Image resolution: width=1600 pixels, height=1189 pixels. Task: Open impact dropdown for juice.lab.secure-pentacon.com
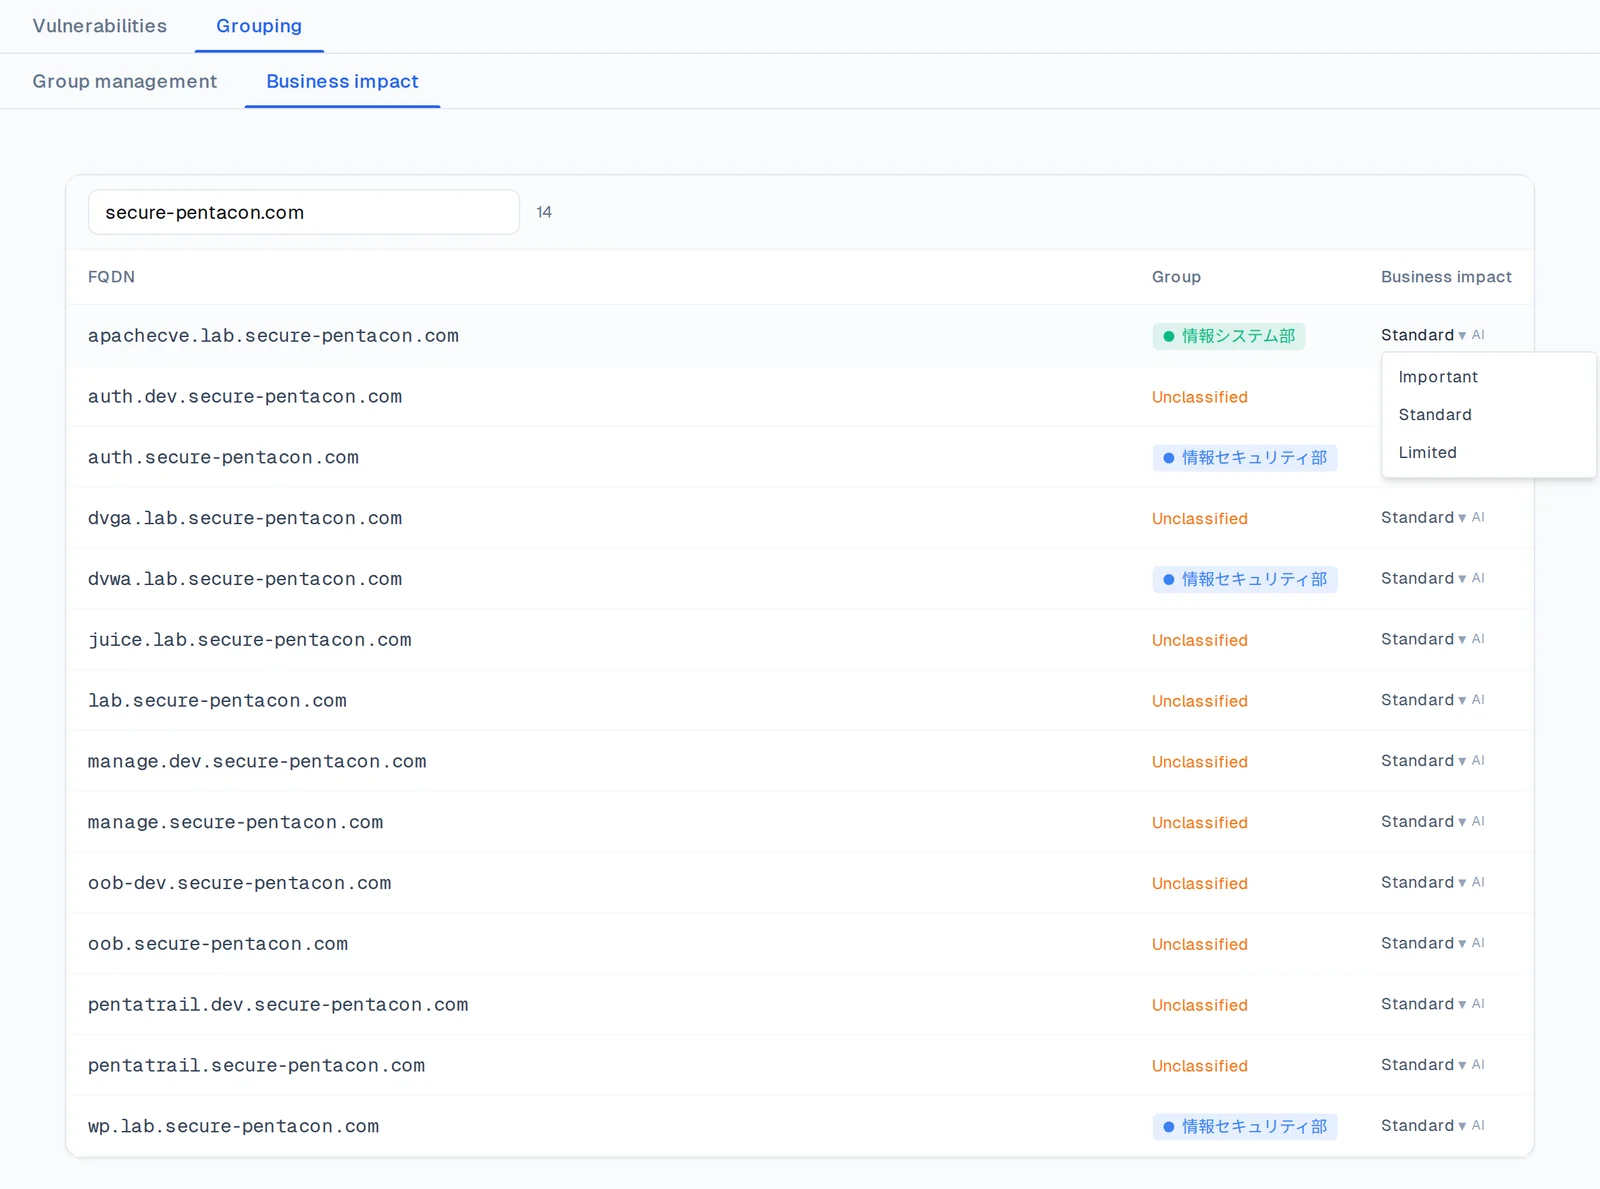(1424, 640)
